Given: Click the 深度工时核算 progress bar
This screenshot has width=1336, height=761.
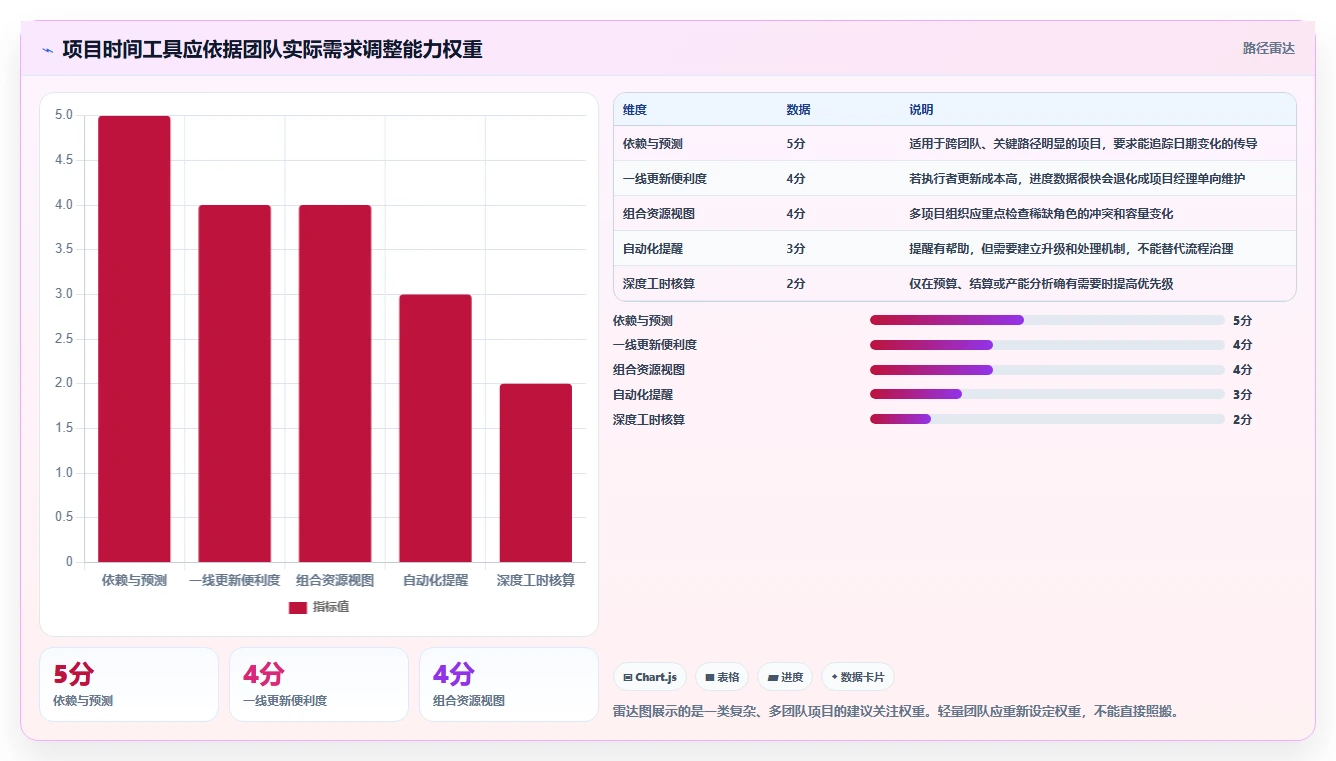Looking at the screenshot, I should (x=1047, y=419).
